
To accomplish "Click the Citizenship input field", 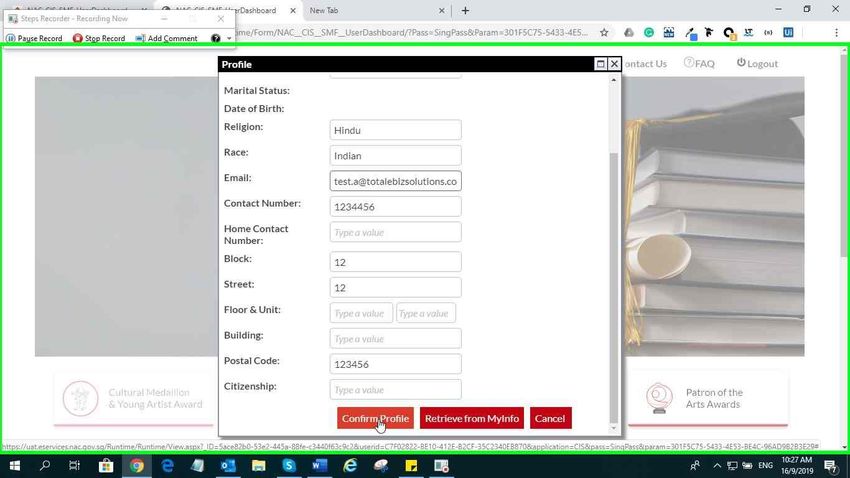I will click(x=395, y=390).
